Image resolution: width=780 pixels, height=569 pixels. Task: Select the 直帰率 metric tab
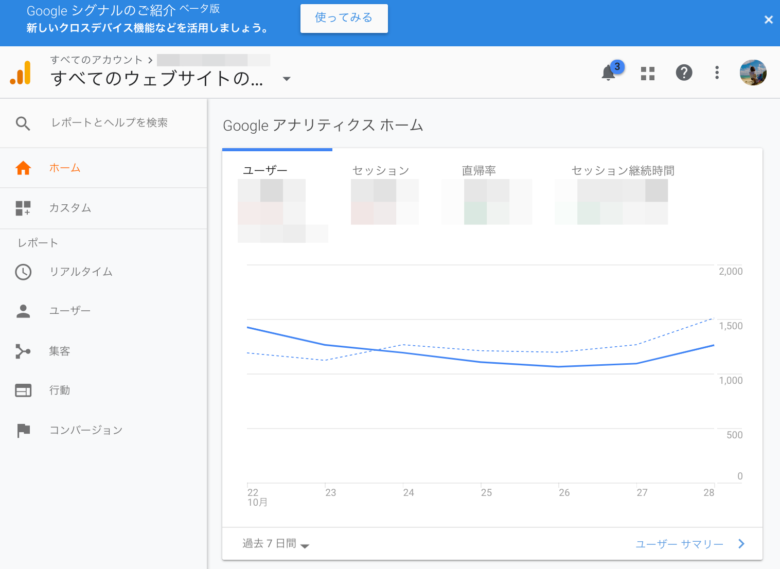coord(479,171)
